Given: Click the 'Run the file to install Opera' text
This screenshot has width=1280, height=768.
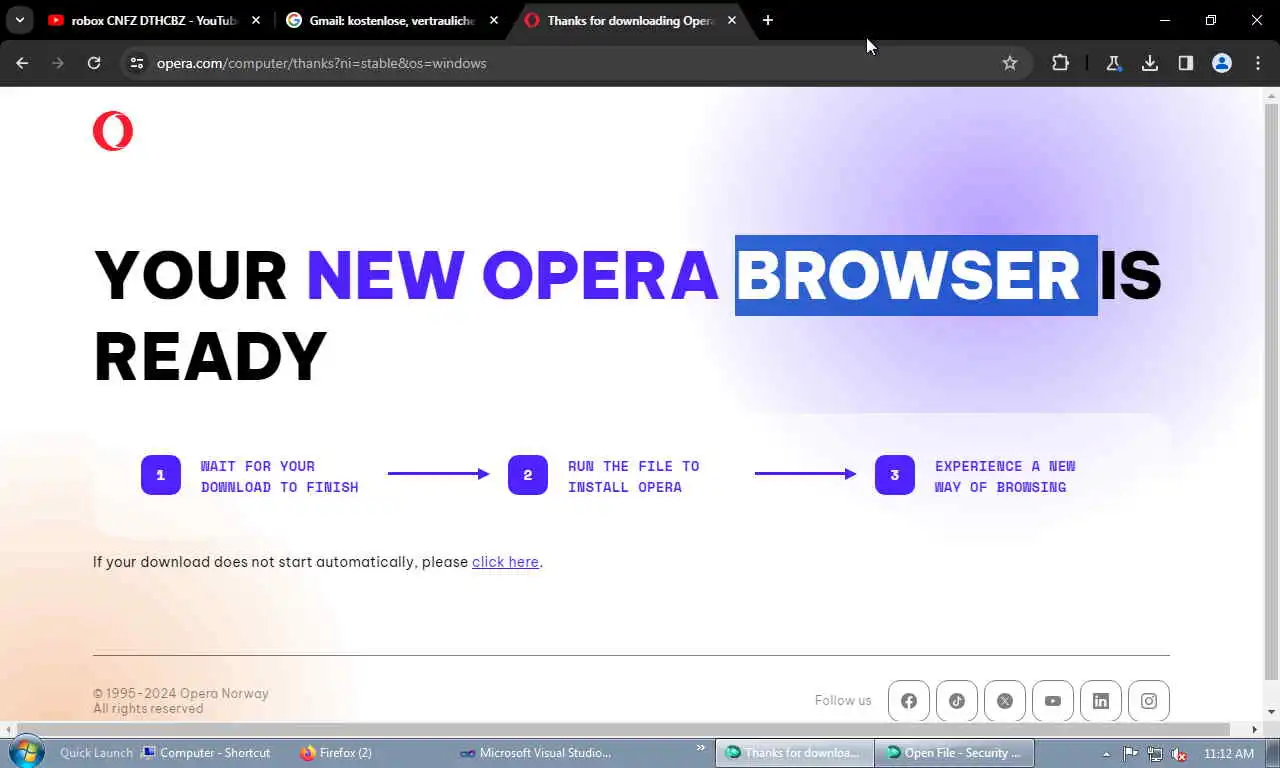Looking at the screenshot, I should click(634, 476).
